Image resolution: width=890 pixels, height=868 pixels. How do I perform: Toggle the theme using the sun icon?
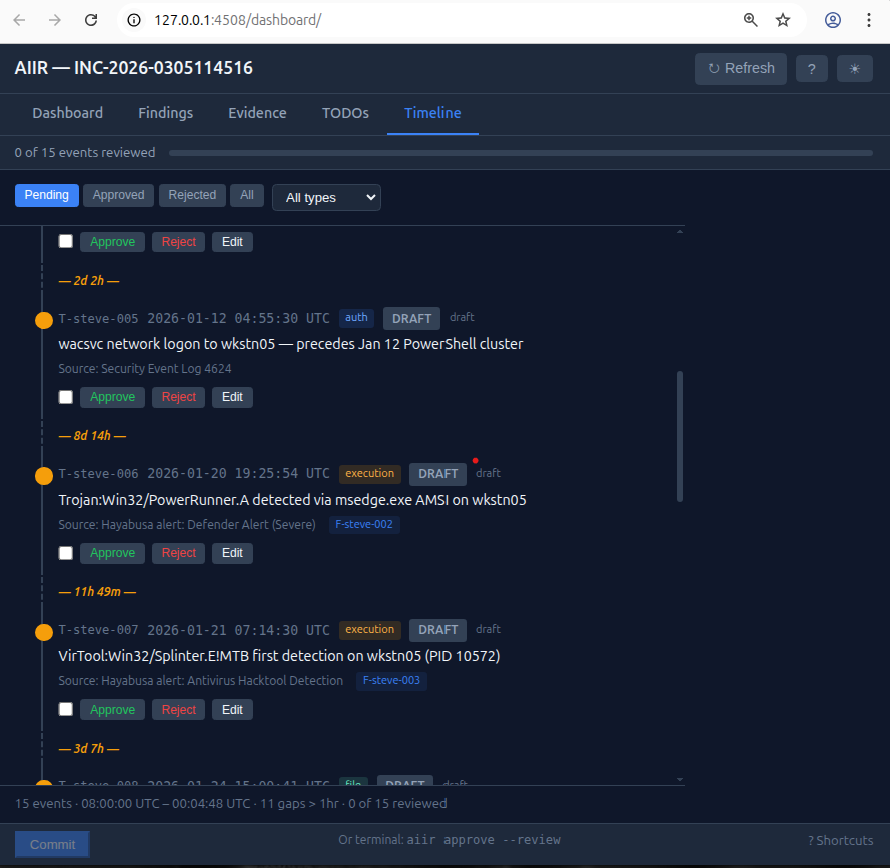[852, 68]
